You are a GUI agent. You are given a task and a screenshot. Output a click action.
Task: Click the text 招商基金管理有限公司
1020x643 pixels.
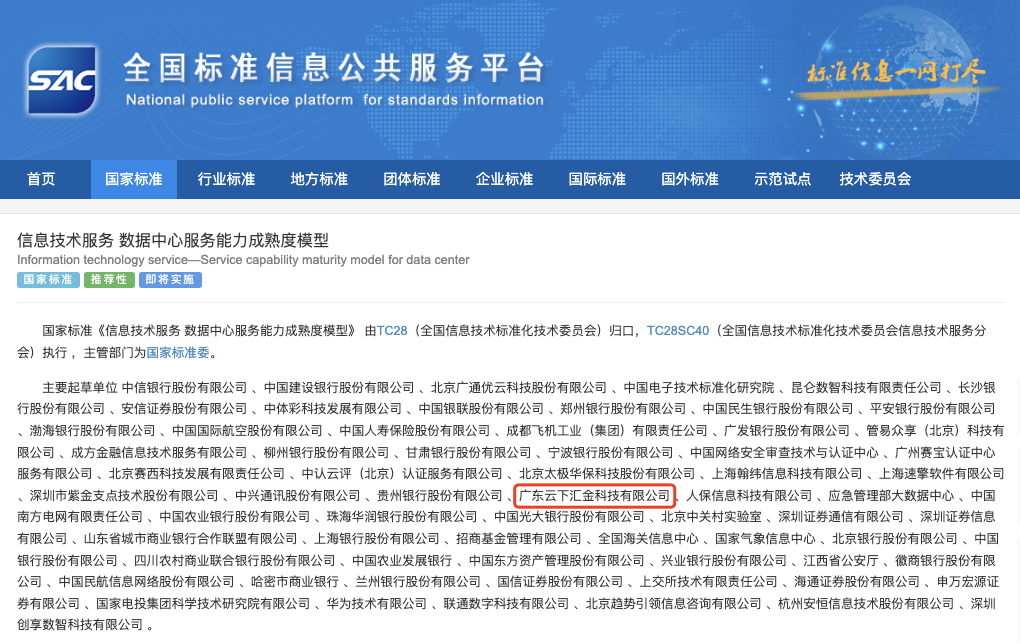point(518,539)
